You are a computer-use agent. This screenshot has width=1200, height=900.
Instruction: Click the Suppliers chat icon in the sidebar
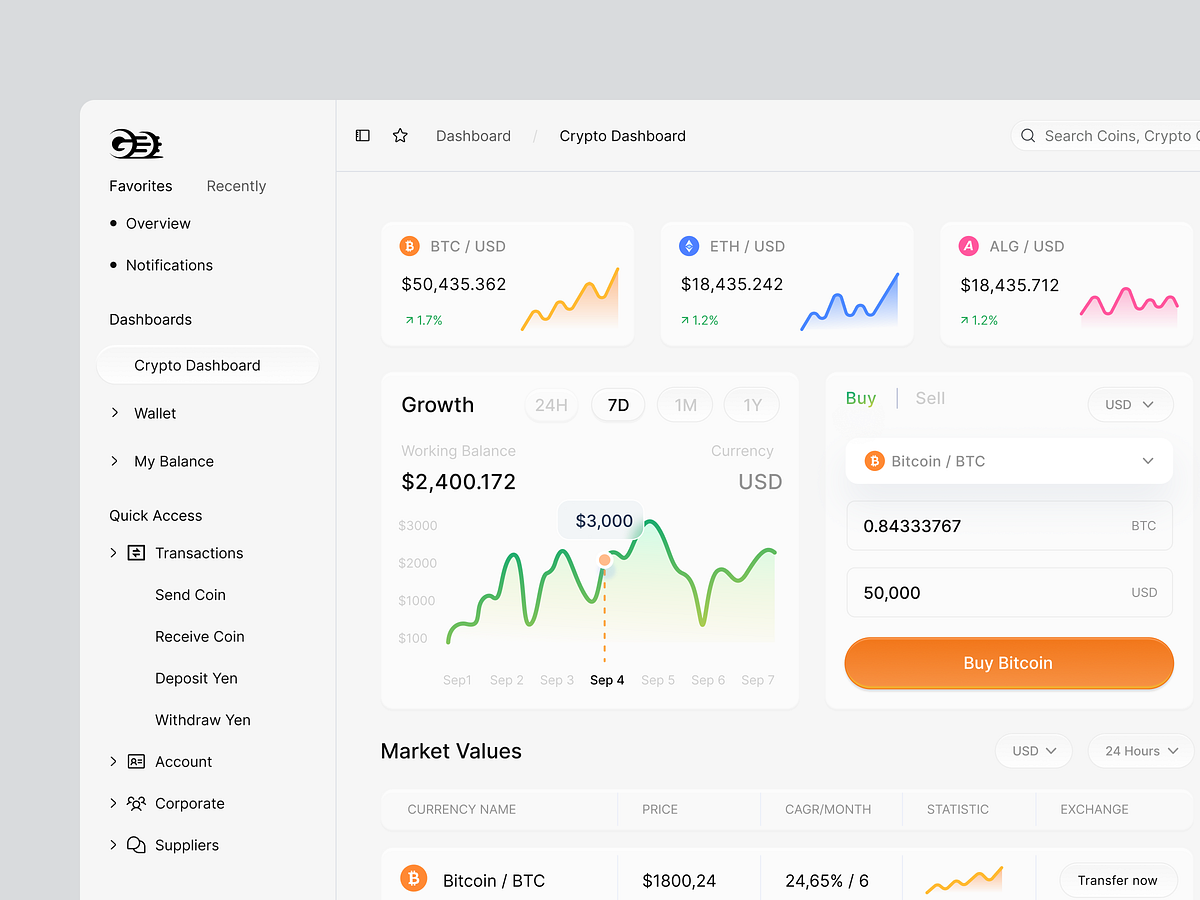click(135, 845)
